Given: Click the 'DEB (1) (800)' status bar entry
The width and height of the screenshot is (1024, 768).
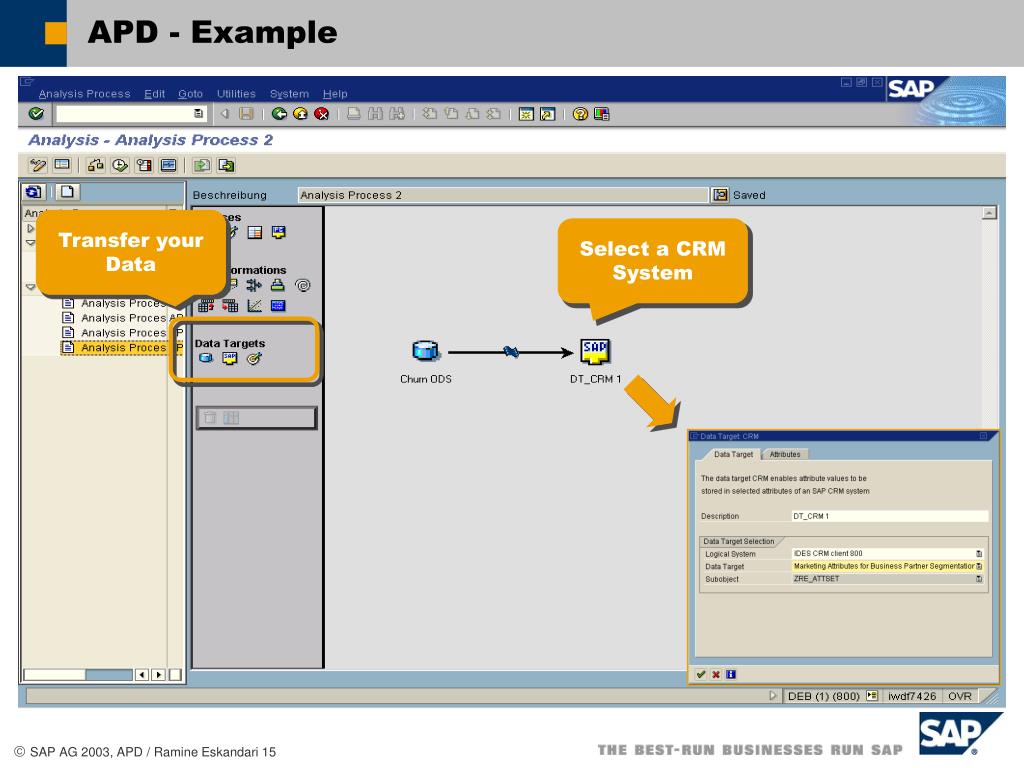Looking at the screenshot, I should point(824,696).
